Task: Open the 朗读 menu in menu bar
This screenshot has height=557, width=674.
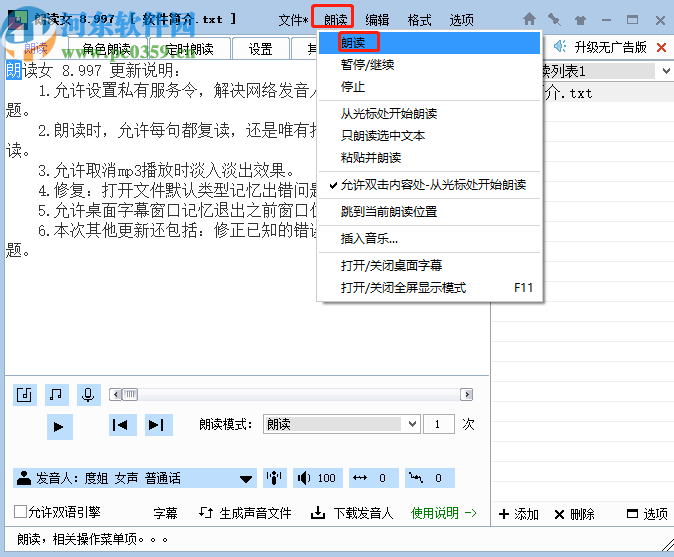Action: [x=335, y=20]
